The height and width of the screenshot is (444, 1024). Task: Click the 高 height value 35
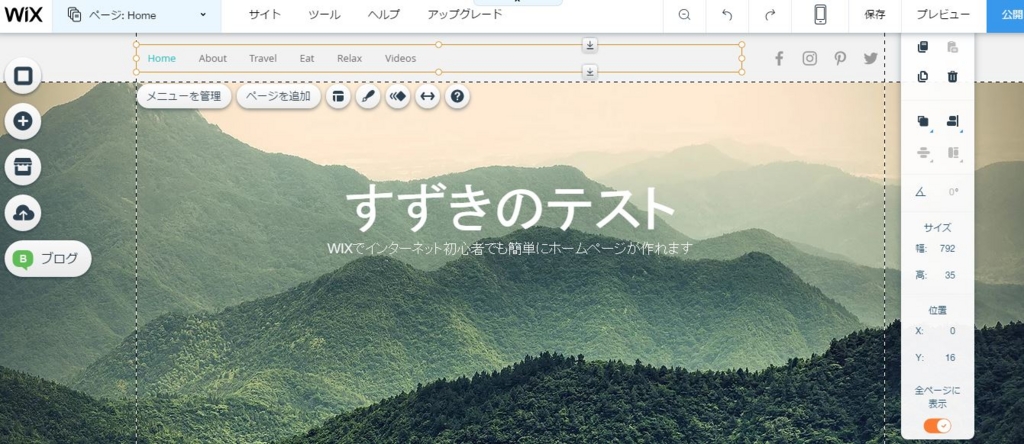(950, 276)
